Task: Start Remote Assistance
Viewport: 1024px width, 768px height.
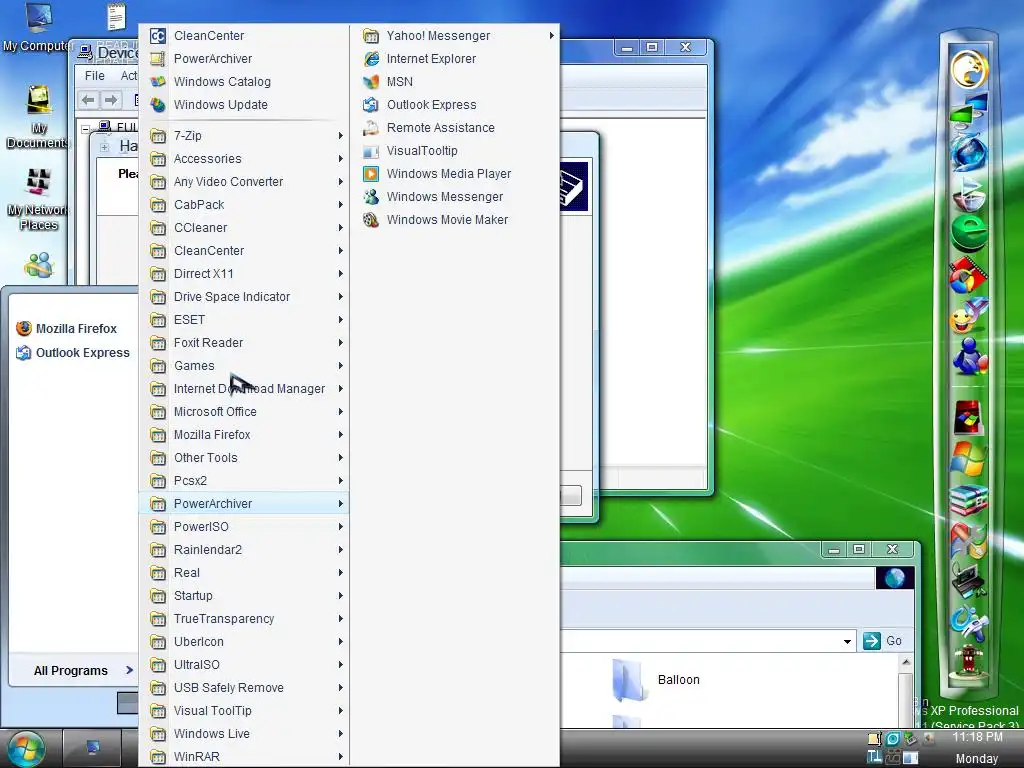Action: (456, 128)
